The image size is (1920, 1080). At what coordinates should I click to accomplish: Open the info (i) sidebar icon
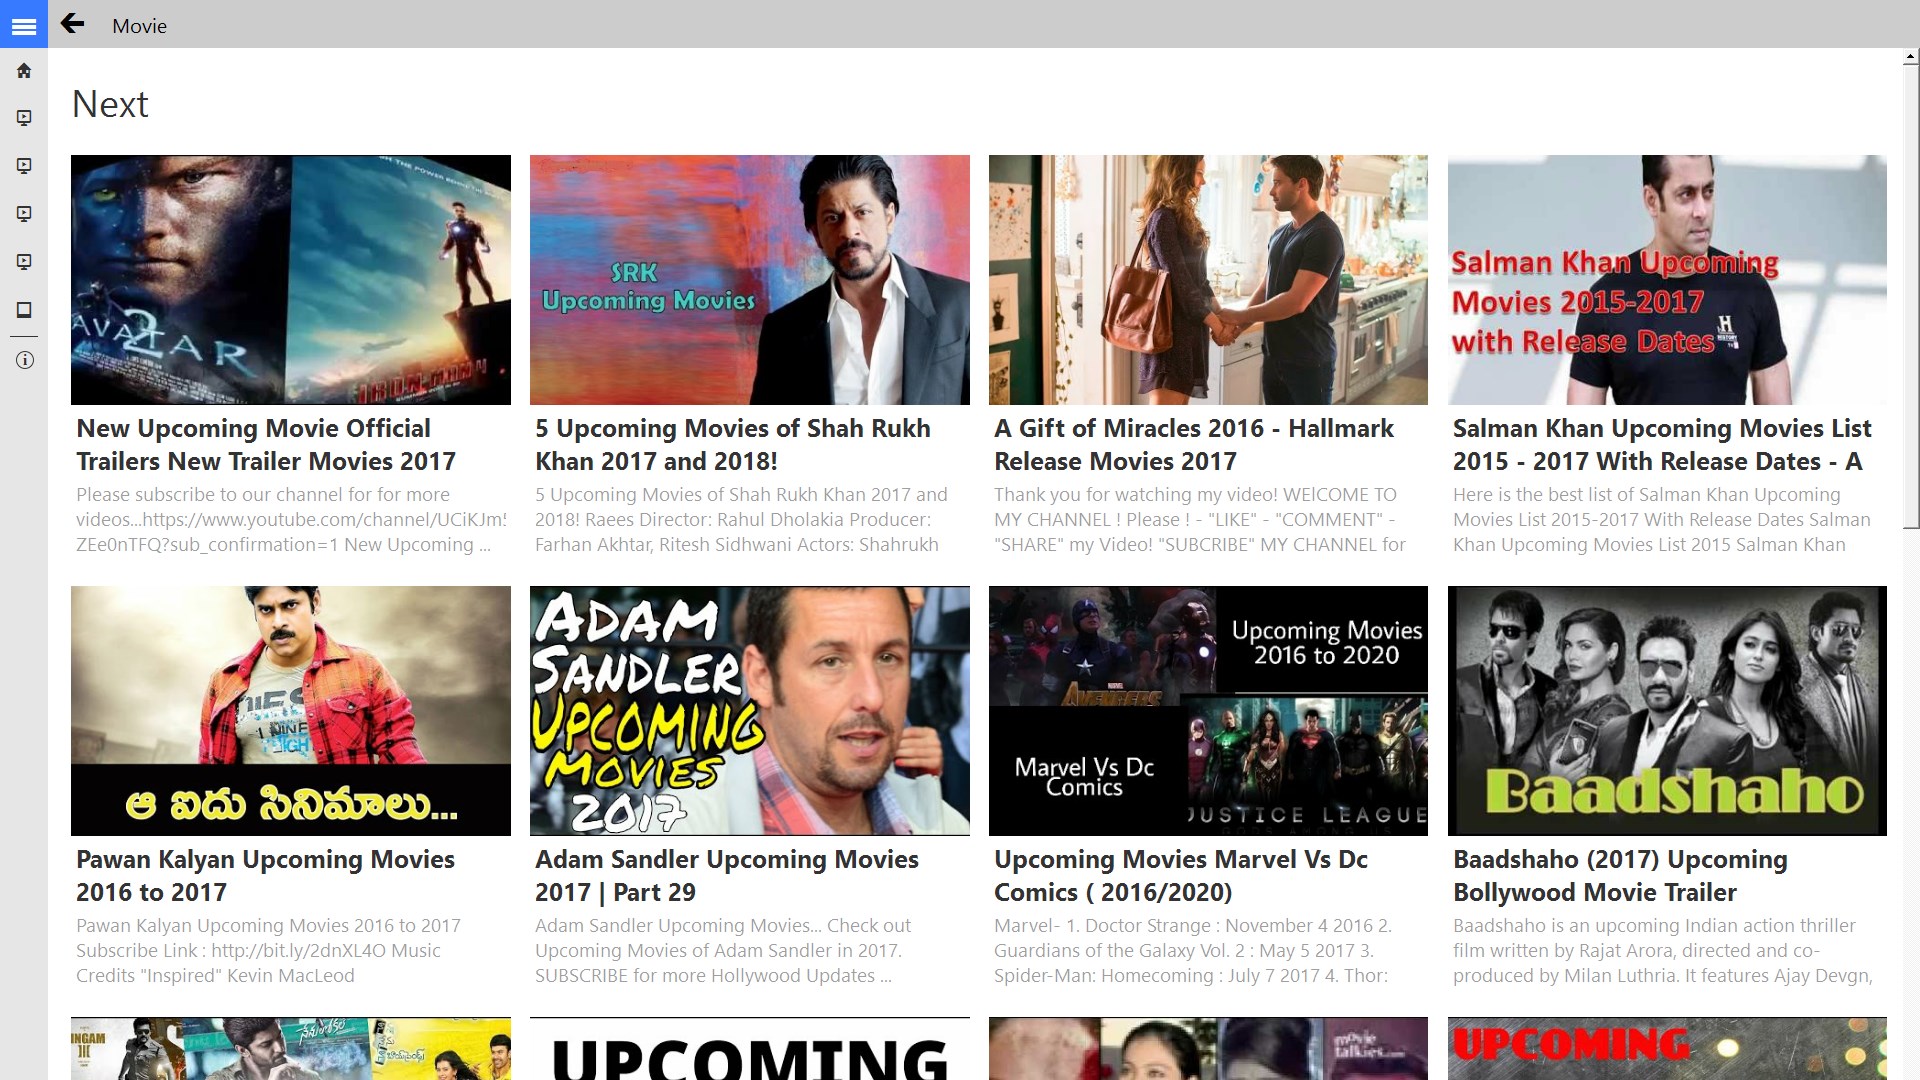click(24, 360)
